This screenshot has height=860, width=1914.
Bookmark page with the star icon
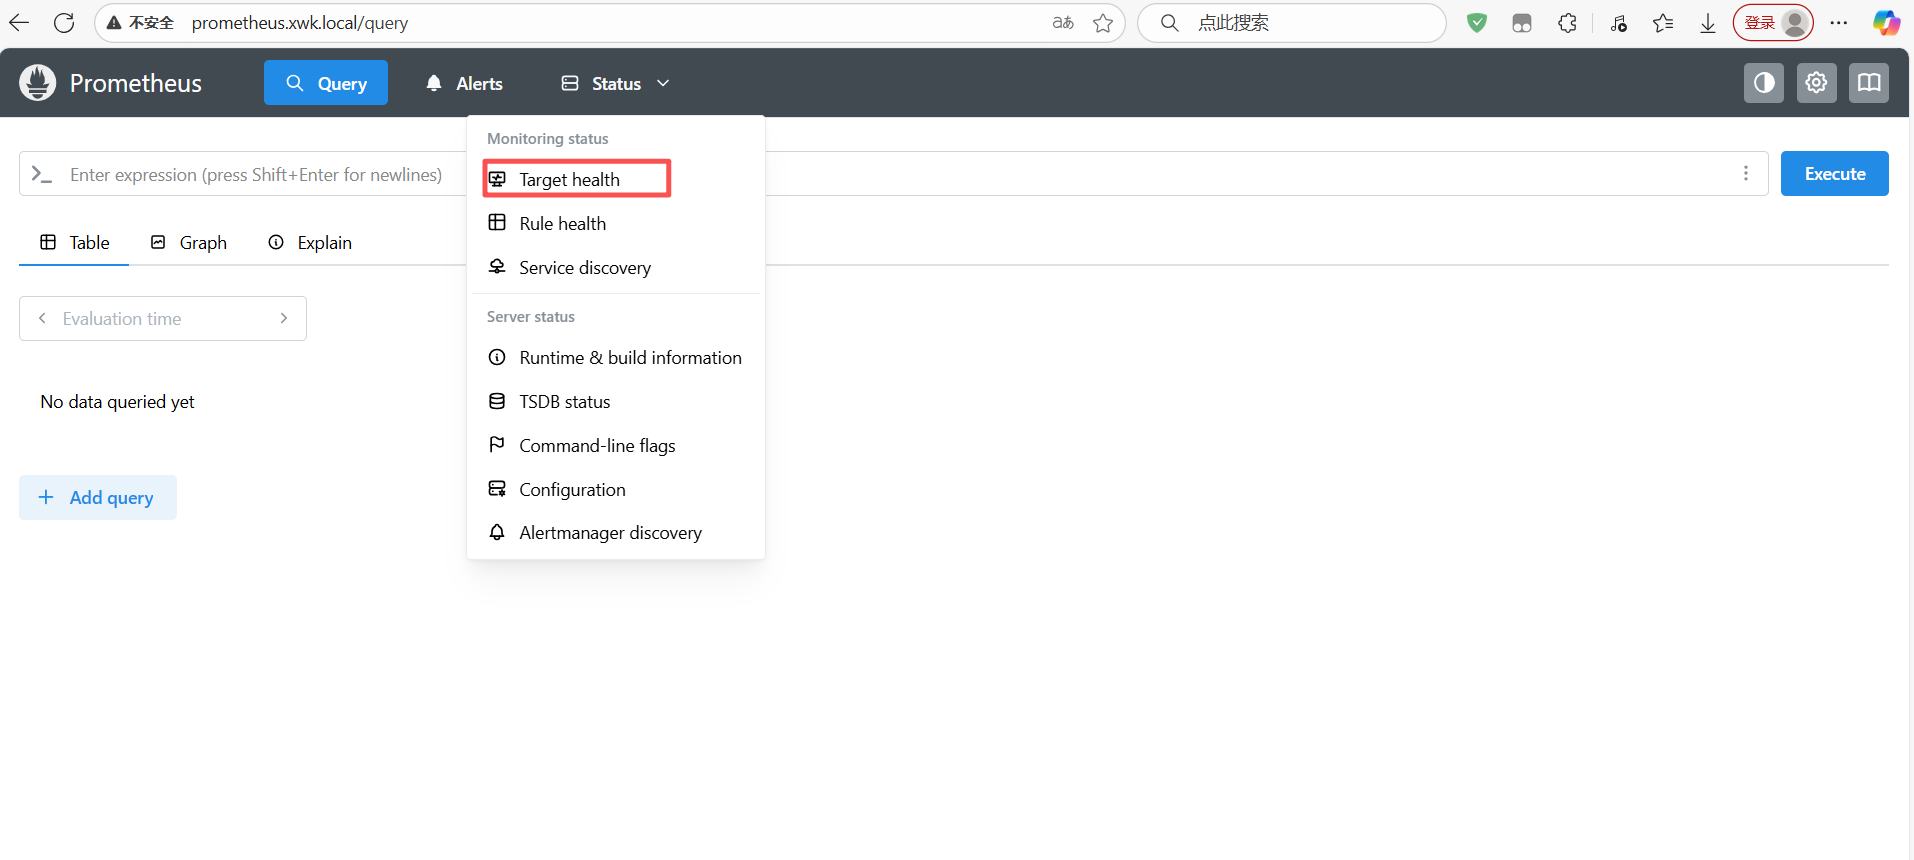pos(1103,22)
